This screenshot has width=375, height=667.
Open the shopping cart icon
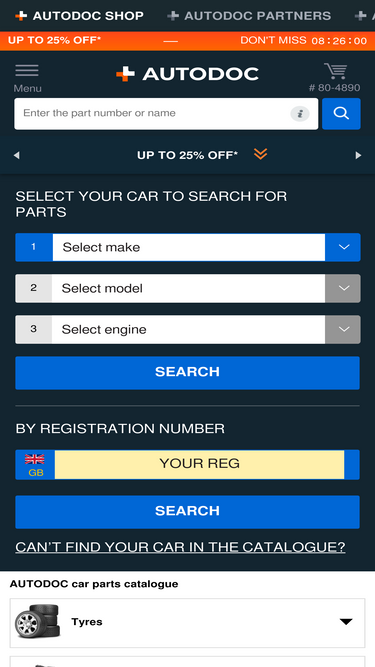[x=335, y=71]
